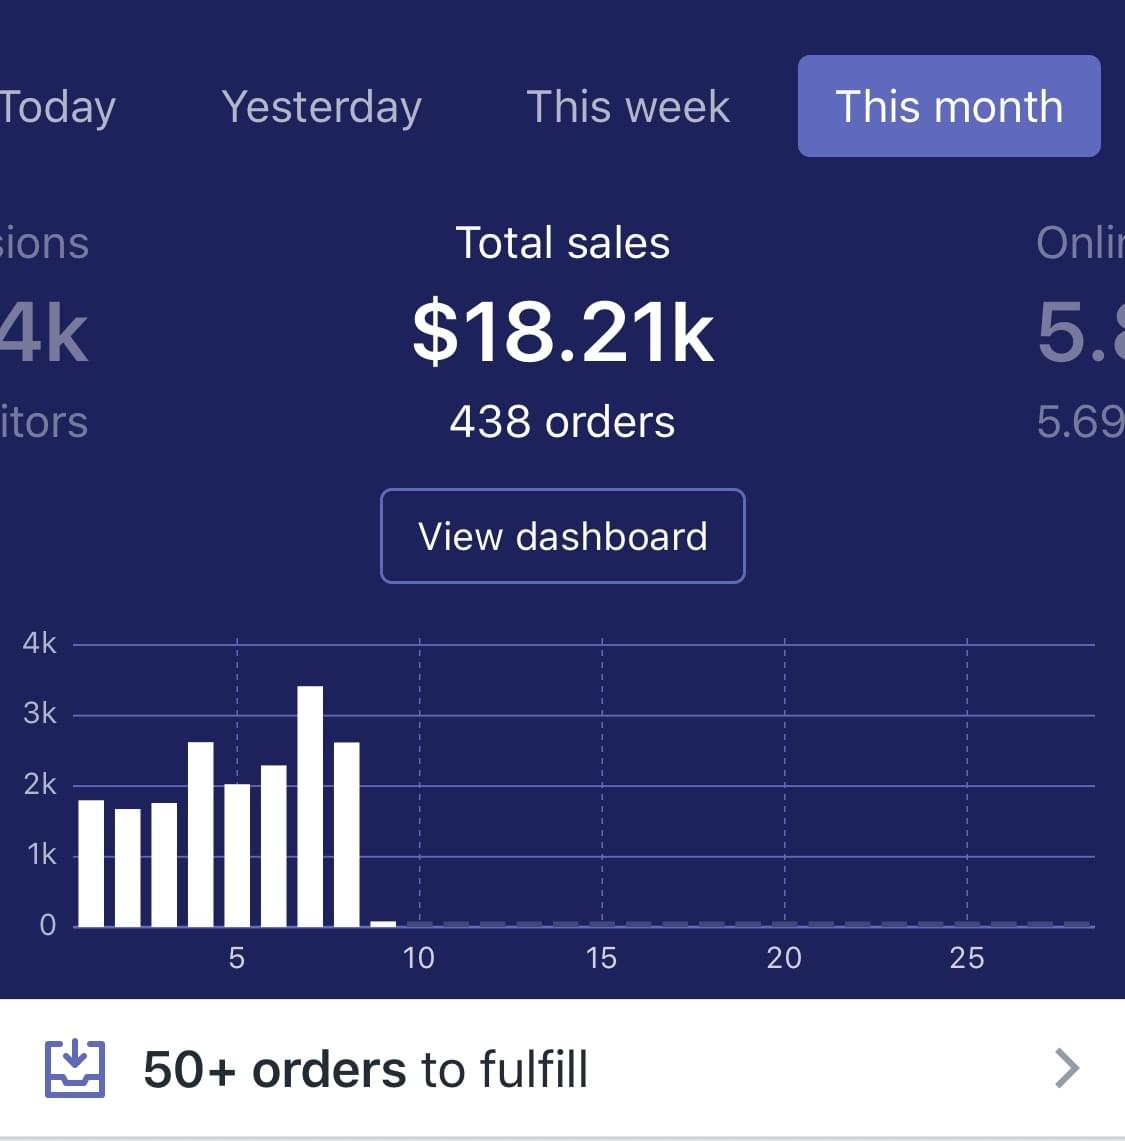This screenshot has height=1141, width=1125.
Task: Switch to the Today tab
Action: [57, 107]
